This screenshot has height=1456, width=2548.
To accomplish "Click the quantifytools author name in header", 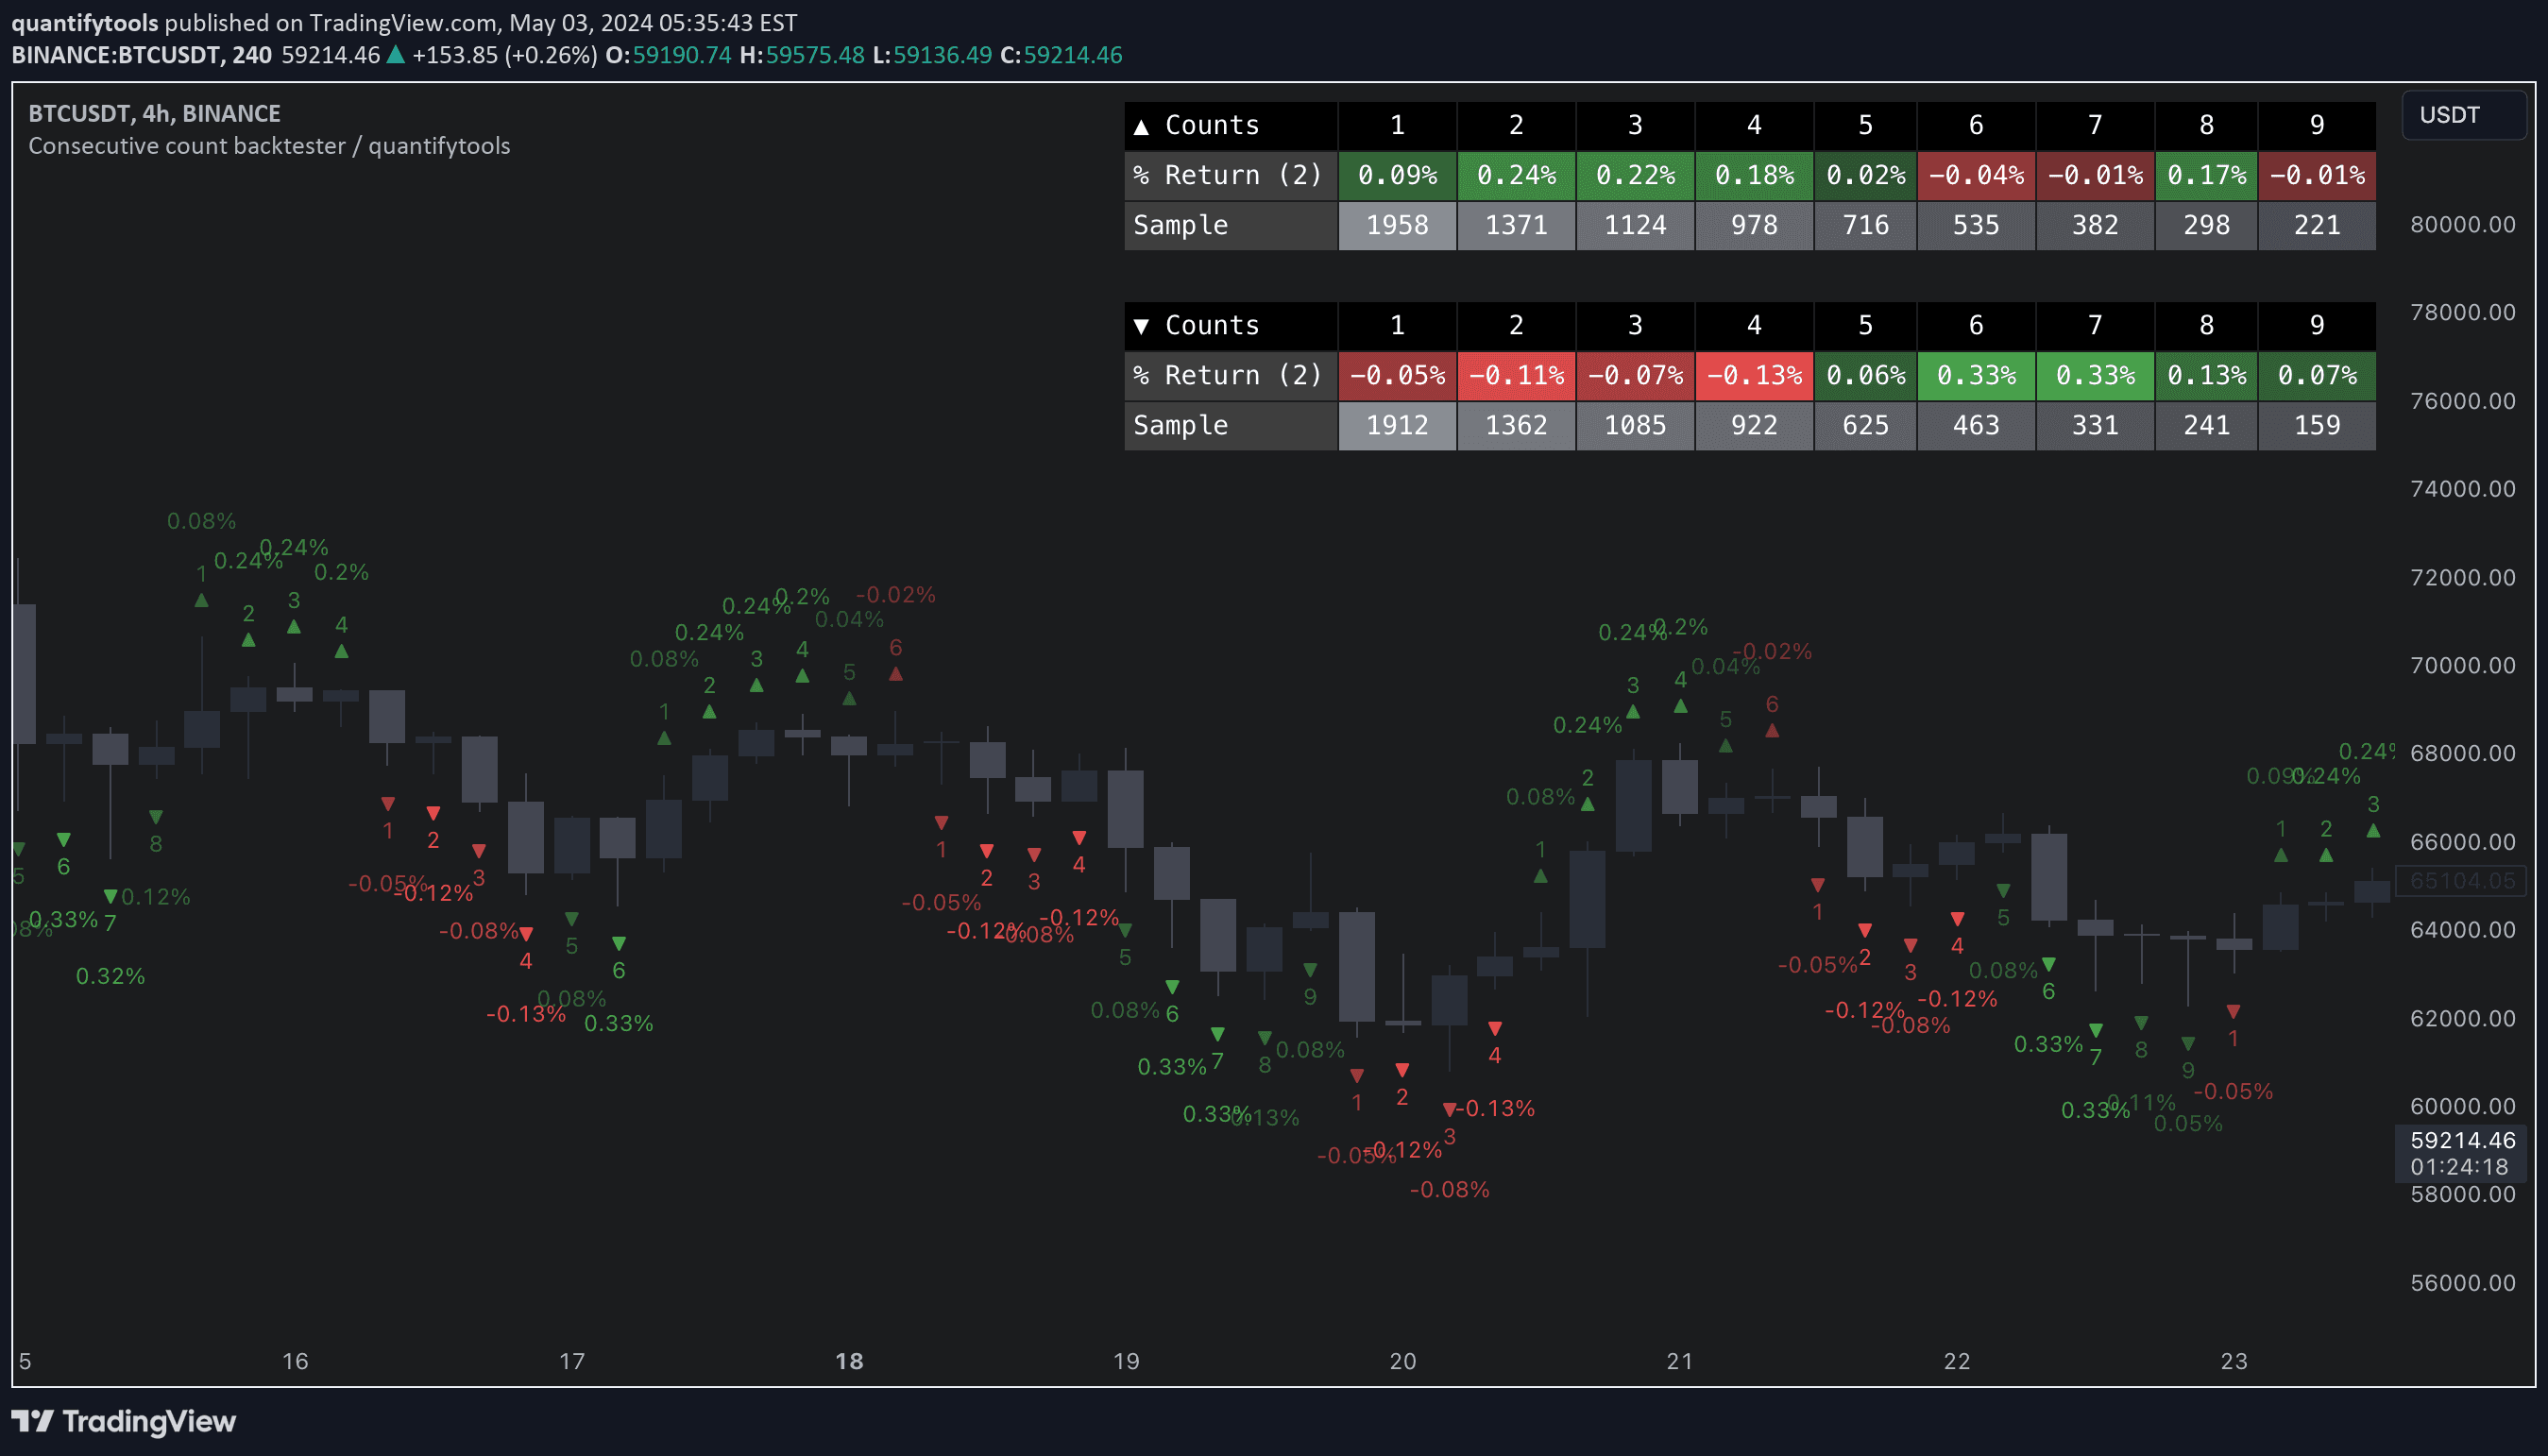I will click(85, 22).
